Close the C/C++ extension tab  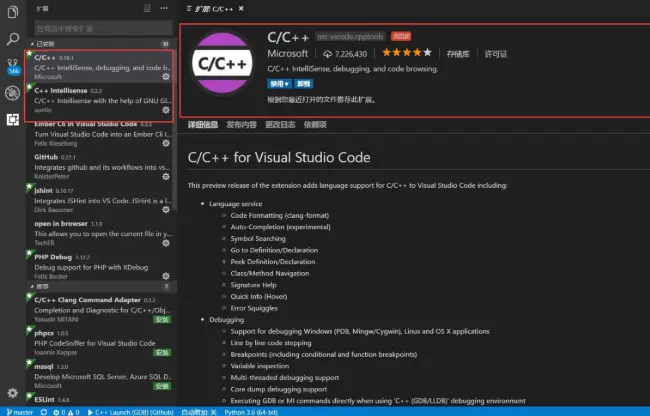pyautogui.click(x=241, y=8)
